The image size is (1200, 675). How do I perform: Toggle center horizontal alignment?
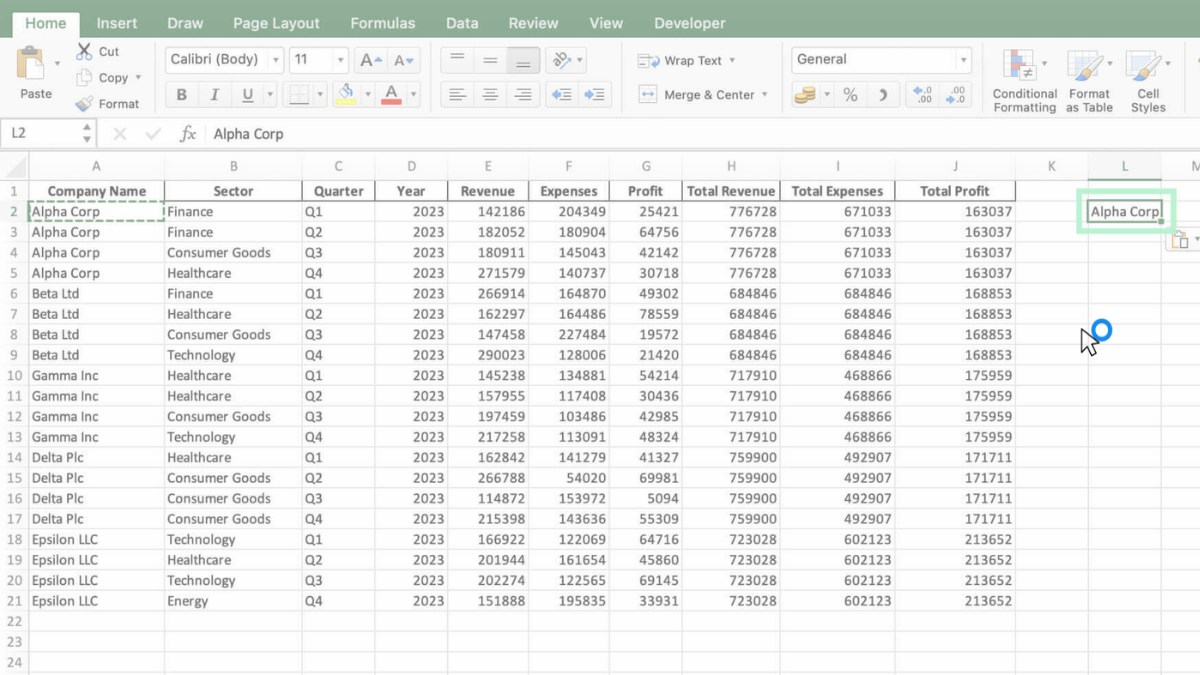(490, 95)
